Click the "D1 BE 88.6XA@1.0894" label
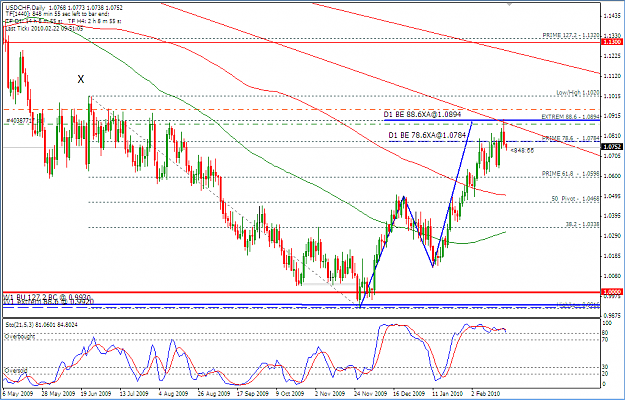This screenshot has height=400, width=625. pyautogui.click(x=423, y=114)
